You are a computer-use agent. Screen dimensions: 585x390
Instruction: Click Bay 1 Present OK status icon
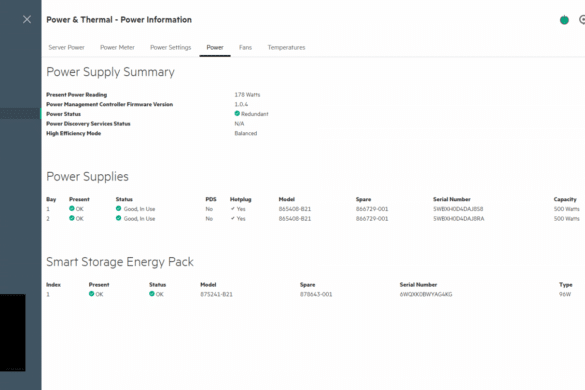(72, 208)
